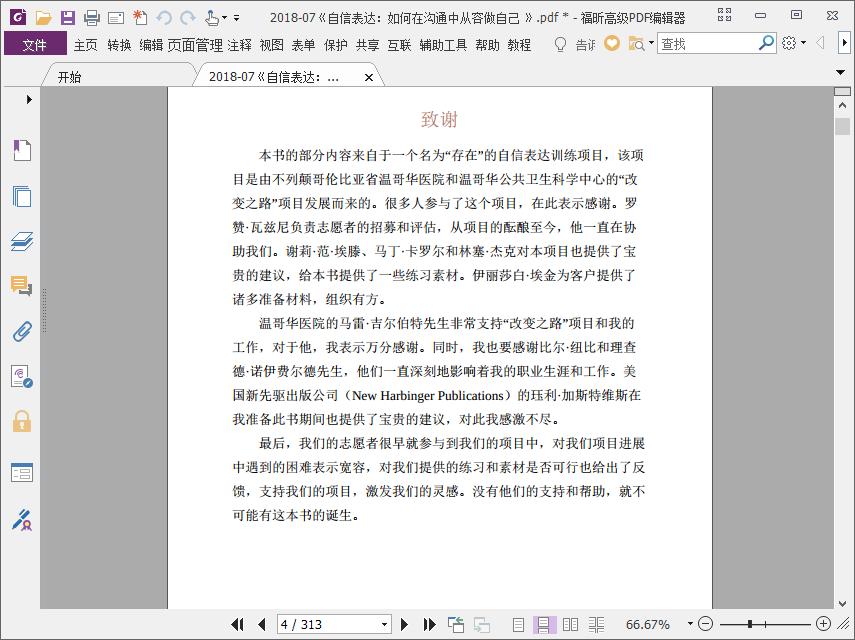Viewport: 855px width, 640px height.
Task: Zoom in with the plus button
Action: click(823, 624)
